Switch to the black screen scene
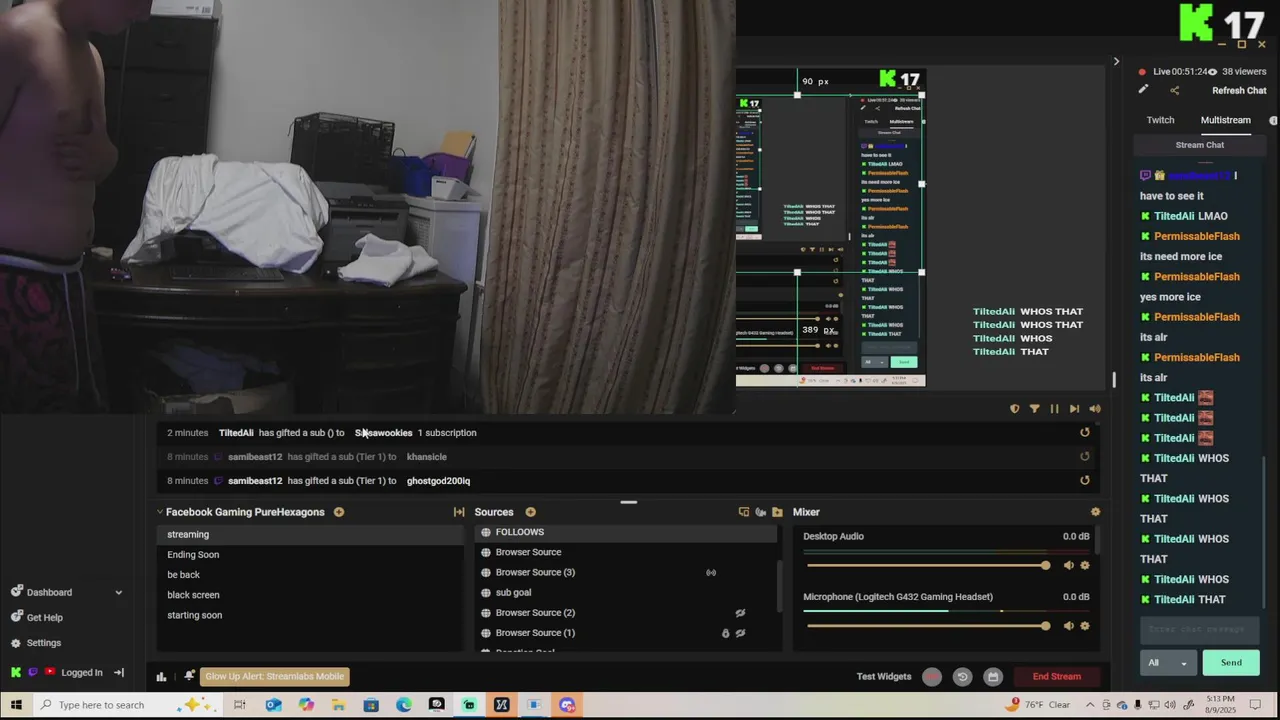The image size is (1280, 720). point(310,595)
